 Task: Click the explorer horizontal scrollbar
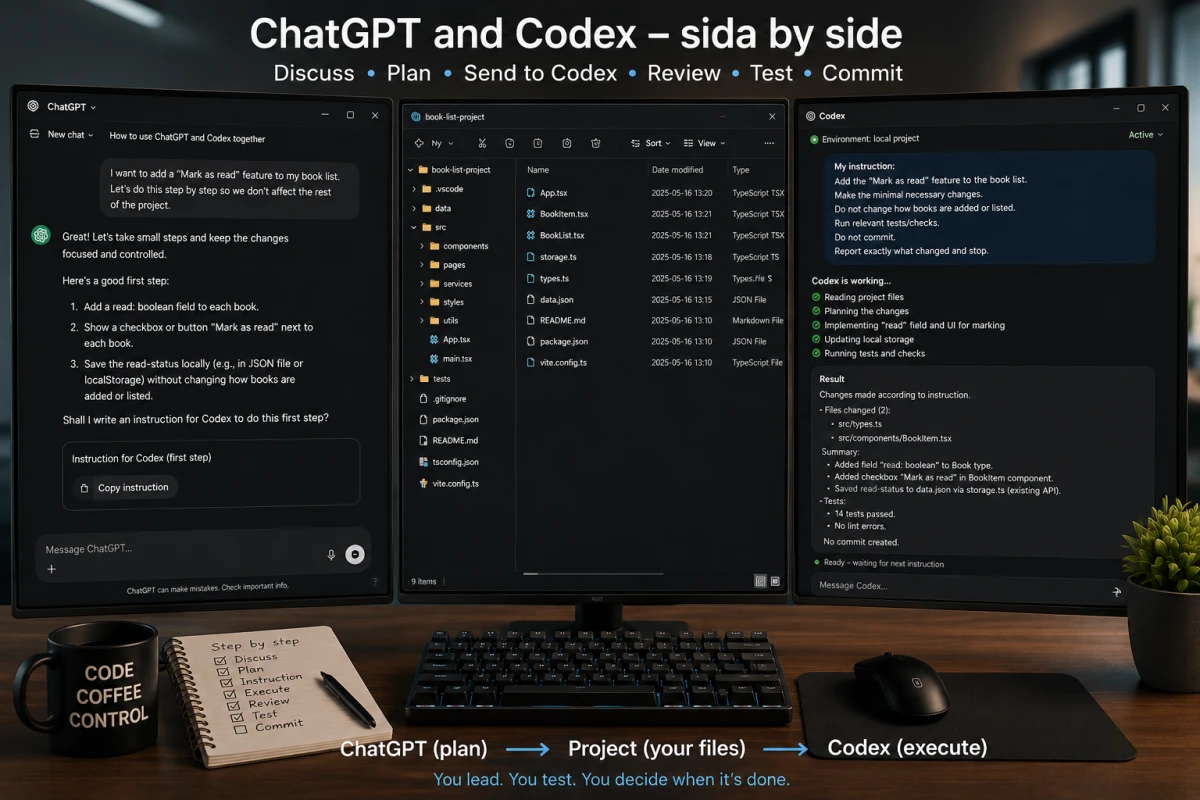[x=592, y=574]
